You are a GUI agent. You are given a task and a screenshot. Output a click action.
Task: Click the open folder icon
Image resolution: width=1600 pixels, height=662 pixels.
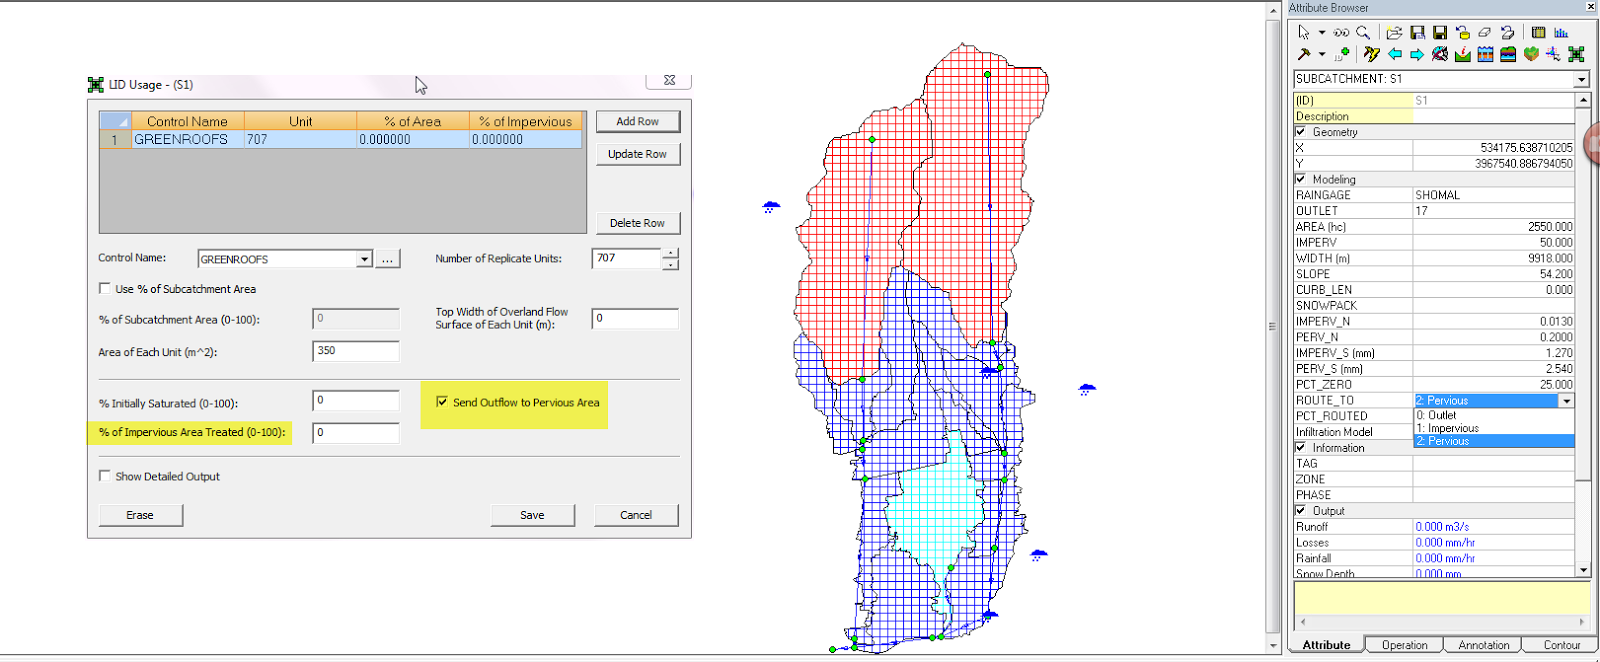tap(1394, 33)
